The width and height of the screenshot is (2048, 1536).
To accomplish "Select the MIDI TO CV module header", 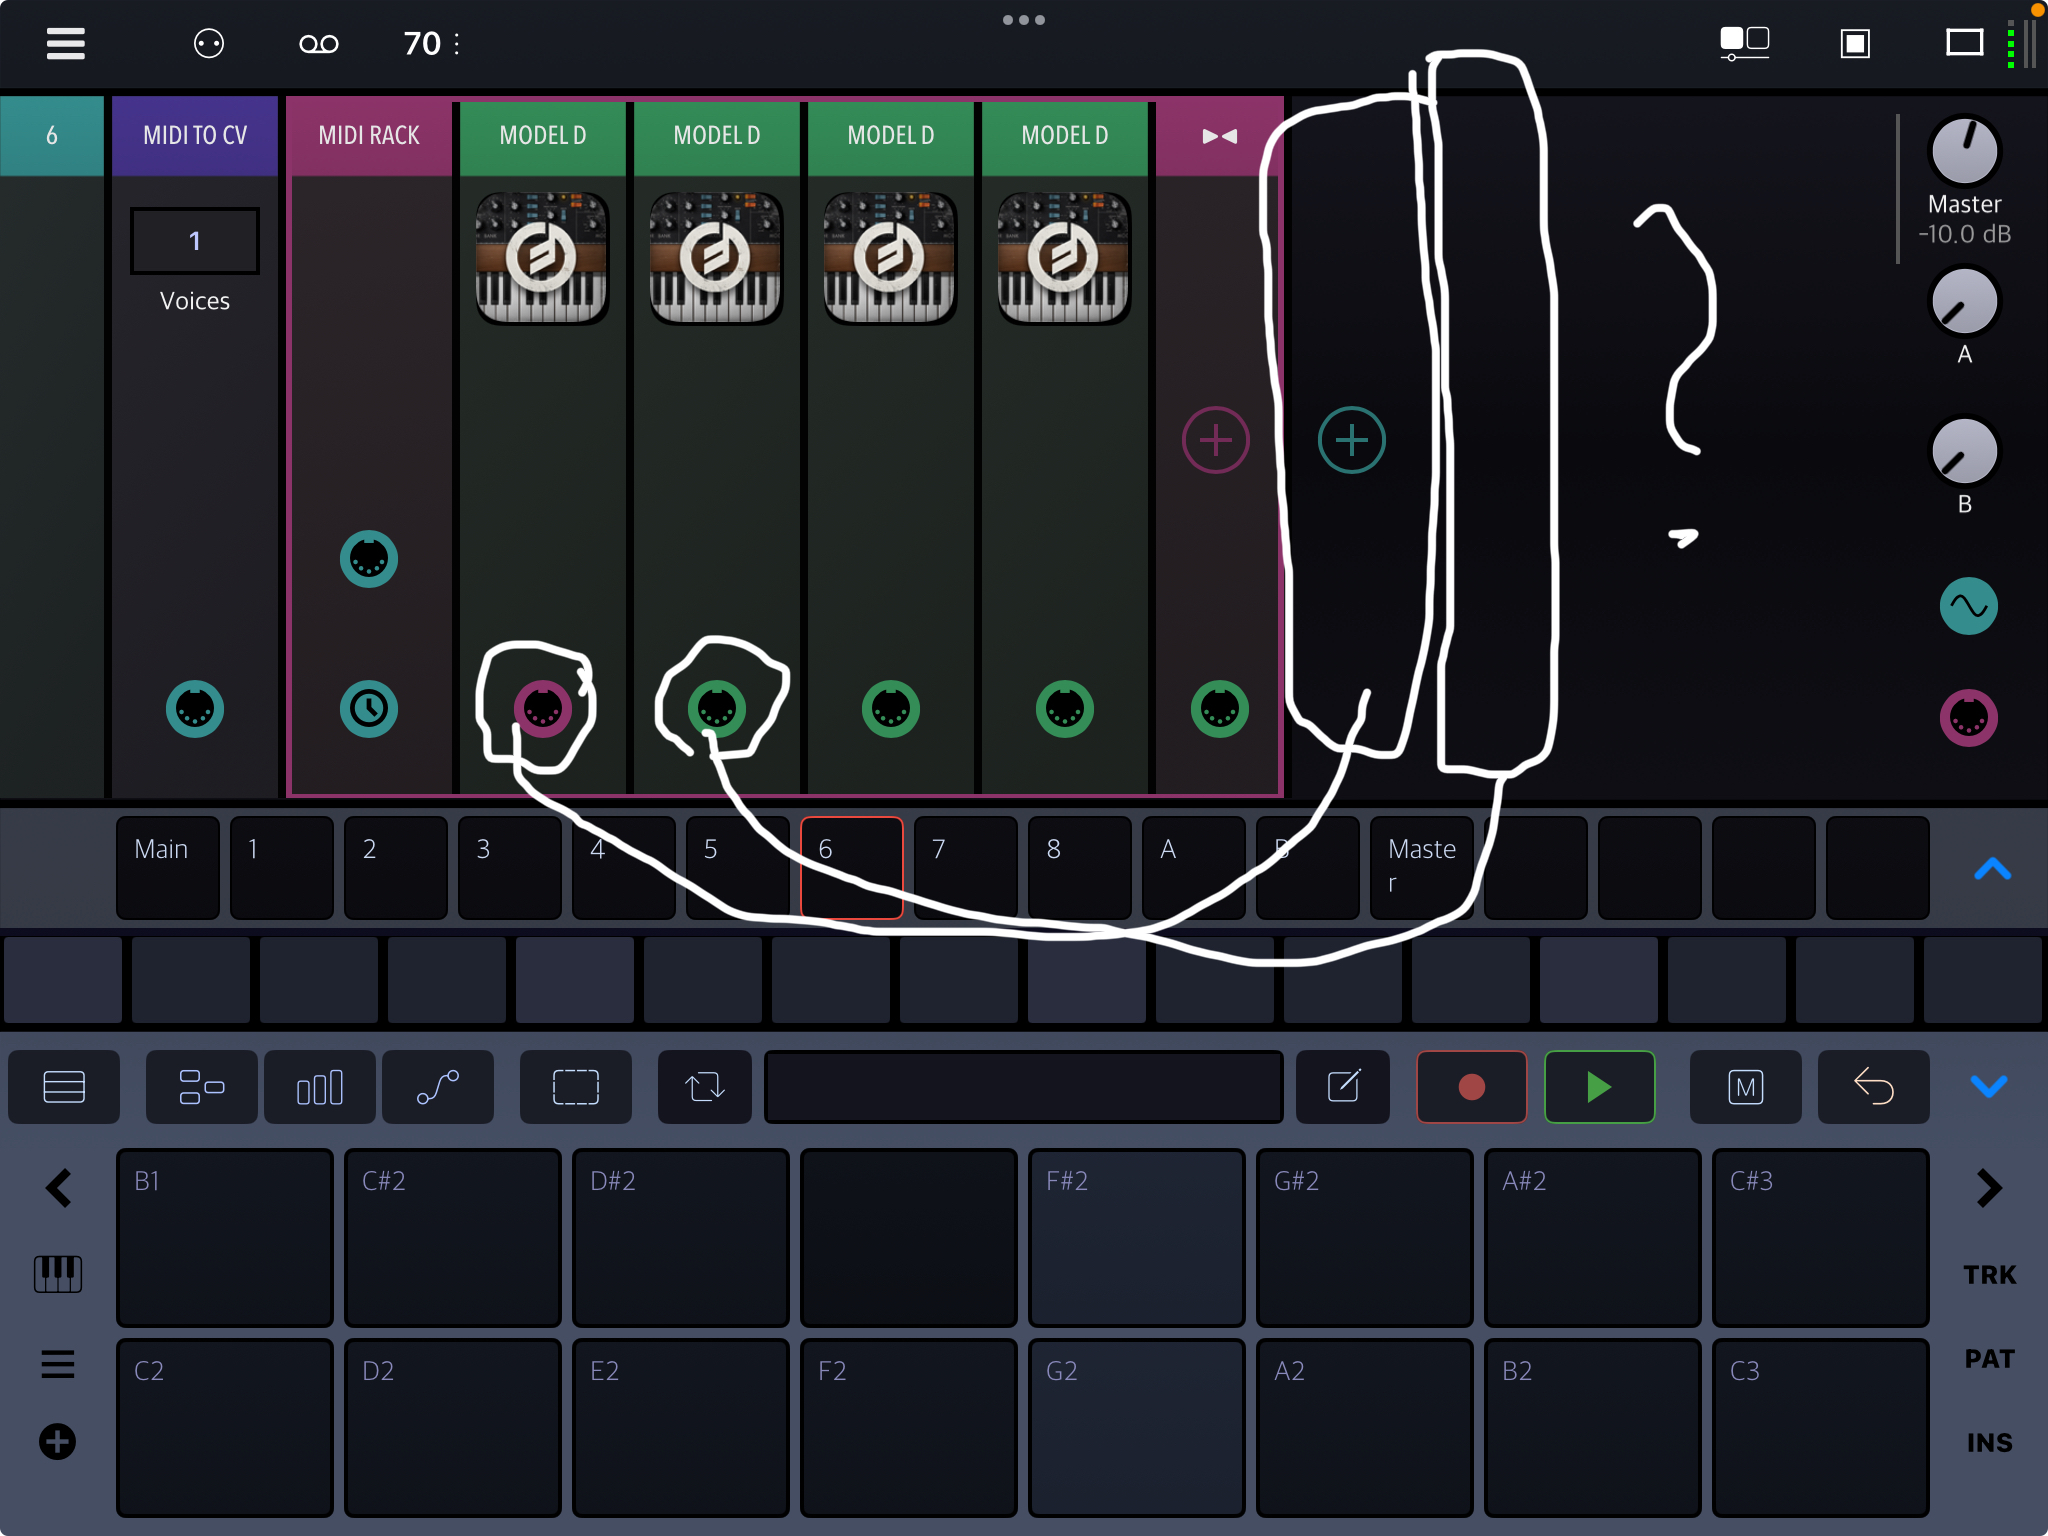I will tap(195, 136).
